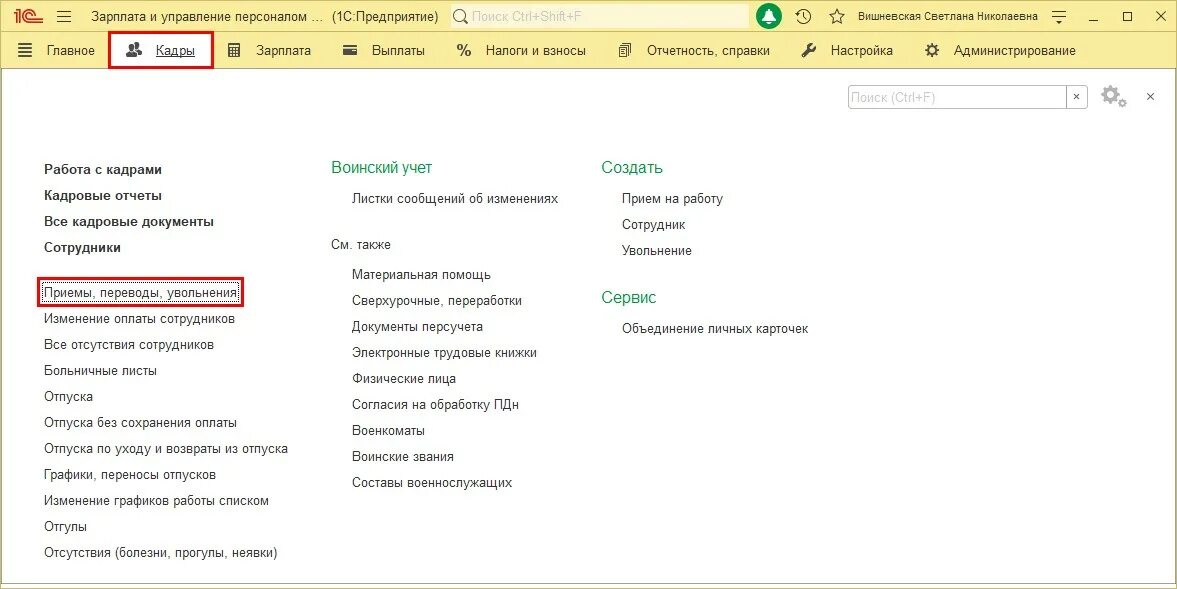Image resolution: width=1177 pixels, height=589 pixels.
Task: Open Все кадровые документы
Action: point(128,221)
